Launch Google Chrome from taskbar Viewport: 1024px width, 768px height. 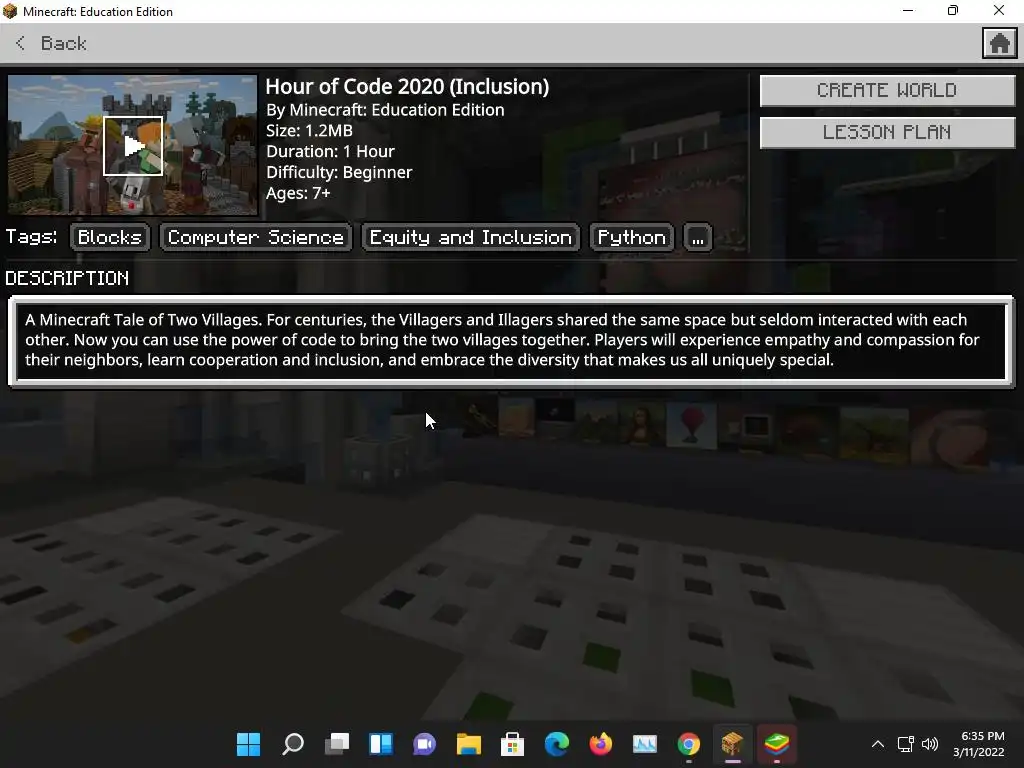pos(688,744)
